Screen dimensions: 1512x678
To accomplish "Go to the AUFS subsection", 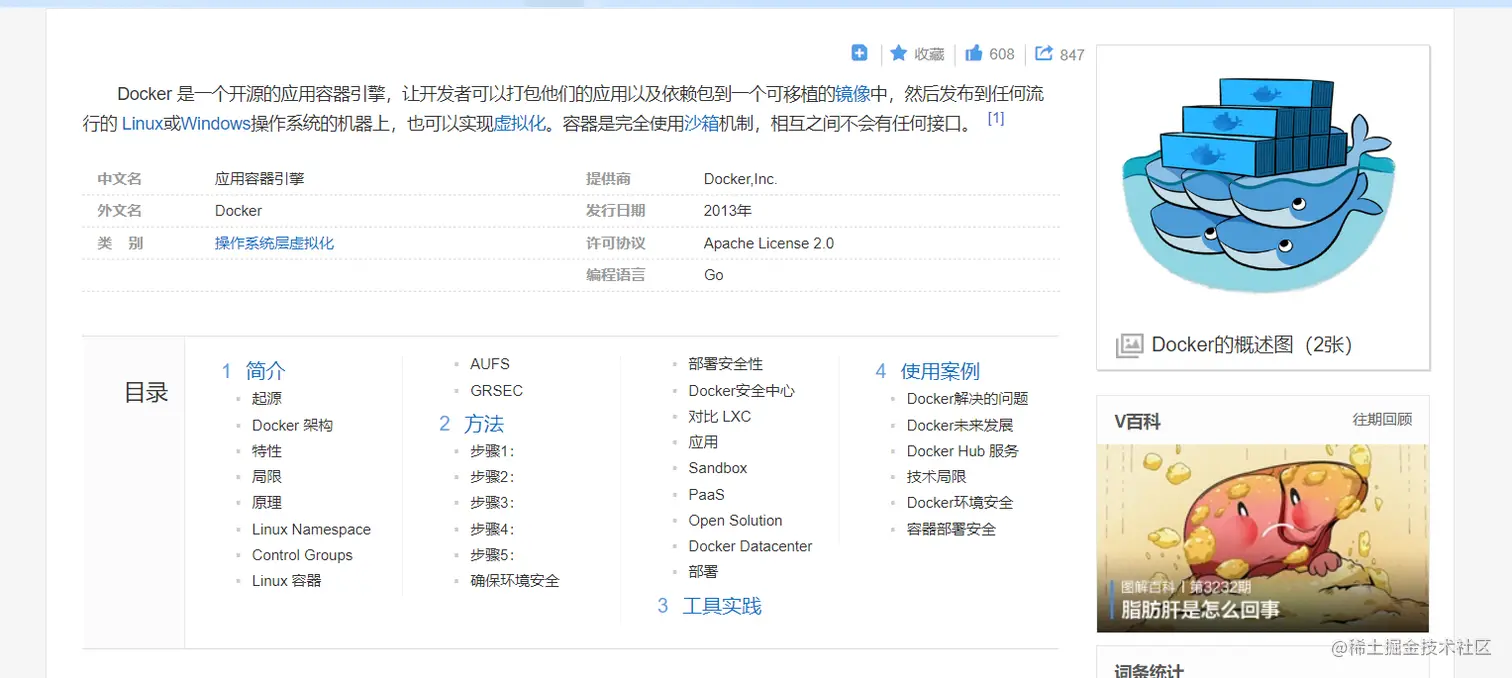I will [490, 364].
